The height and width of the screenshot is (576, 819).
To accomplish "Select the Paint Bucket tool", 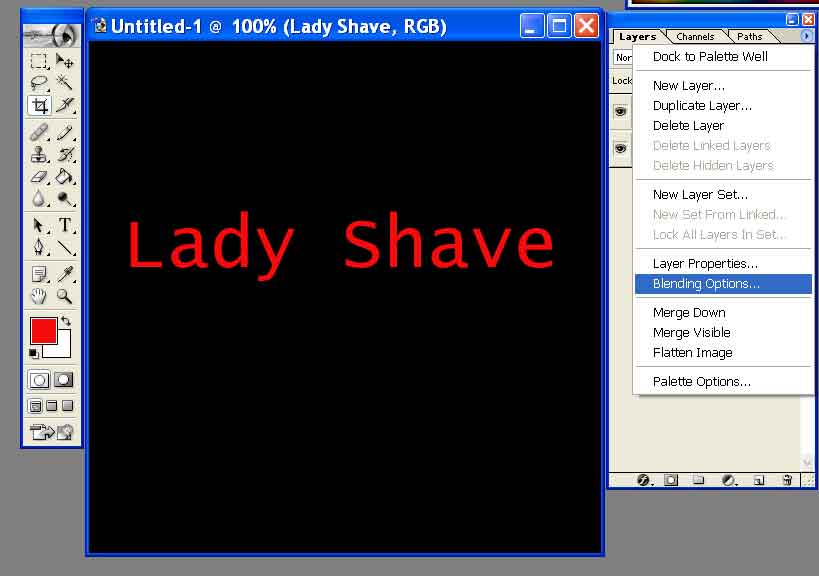I will click(65, 177).
